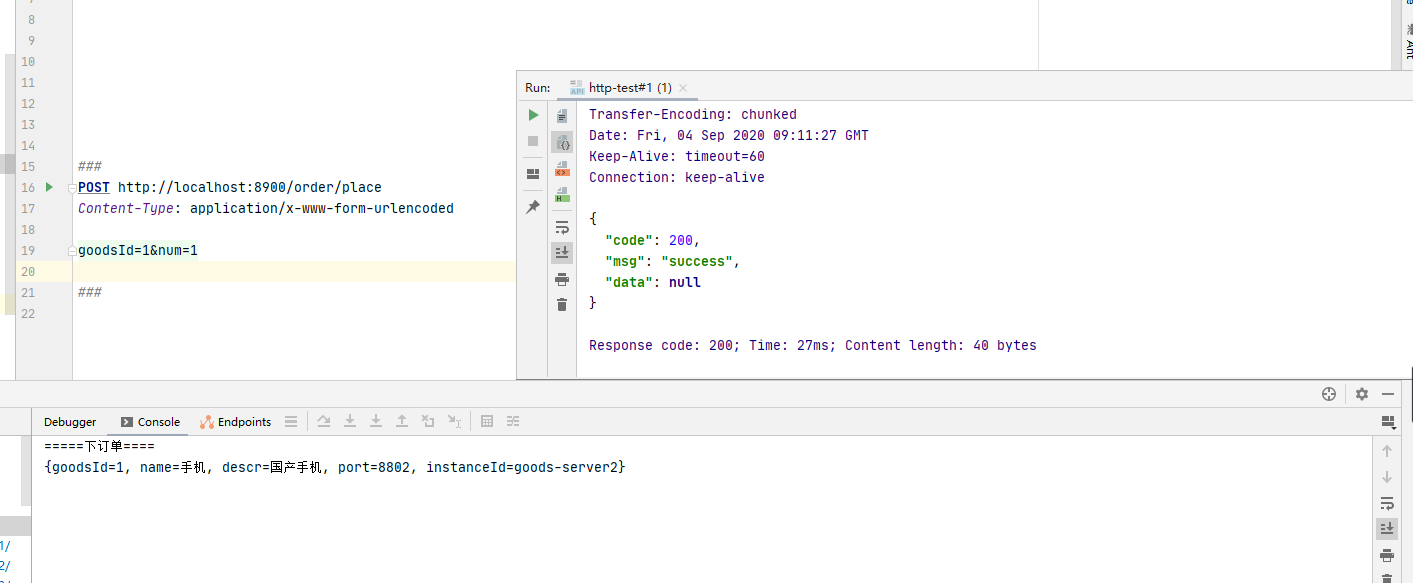The height and width of the screenshot is (583, 1413).
Task: Print the HTTP response output
Action: pyautogui.click(x=562, y=279)
